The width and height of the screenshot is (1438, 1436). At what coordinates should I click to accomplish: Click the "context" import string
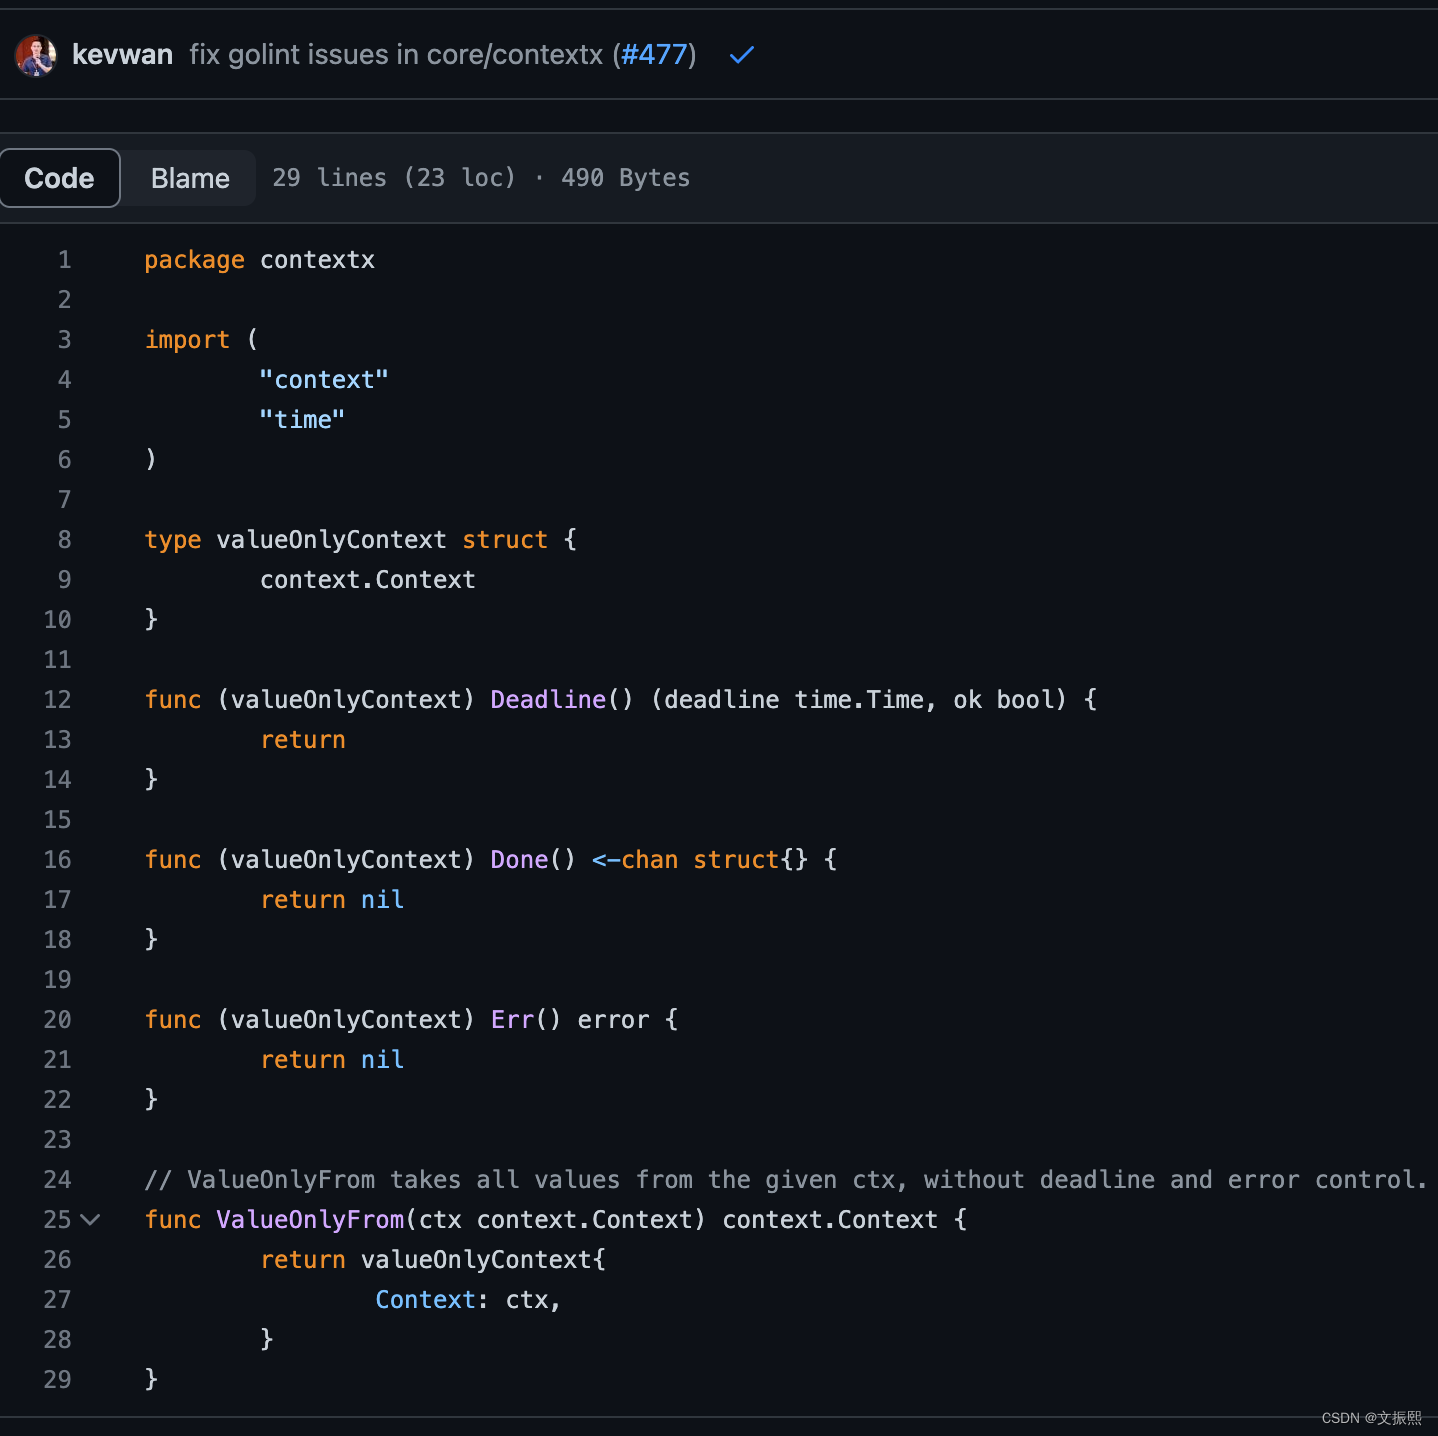(324, 380)
